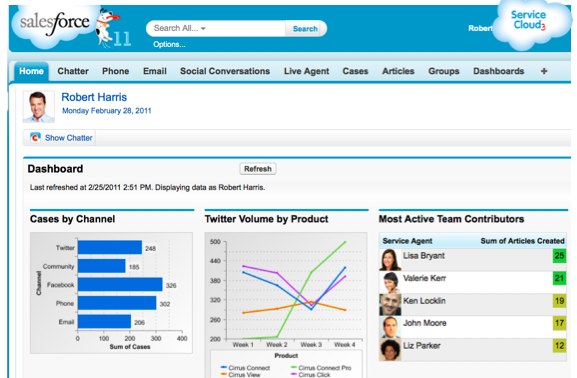
Task: Click the 326 Facebook value label
Action: click(x=171, y=285)
